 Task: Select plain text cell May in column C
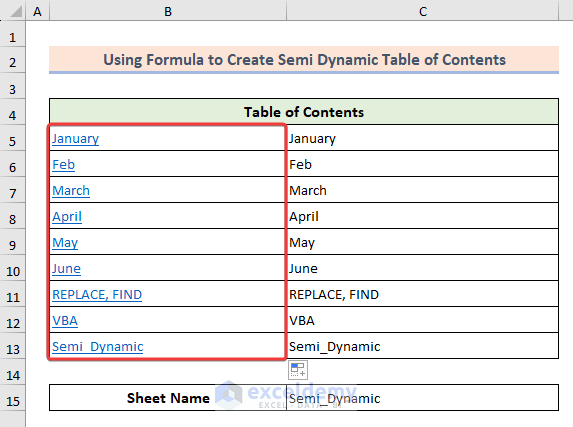coord(423,242)
